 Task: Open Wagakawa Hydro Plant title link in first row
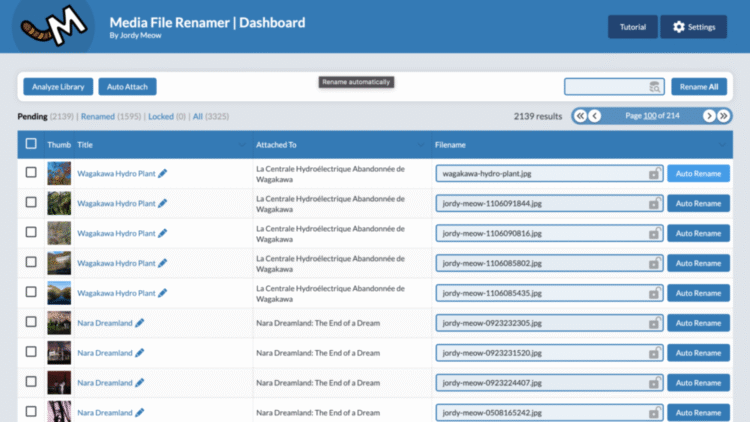(116, 173)
